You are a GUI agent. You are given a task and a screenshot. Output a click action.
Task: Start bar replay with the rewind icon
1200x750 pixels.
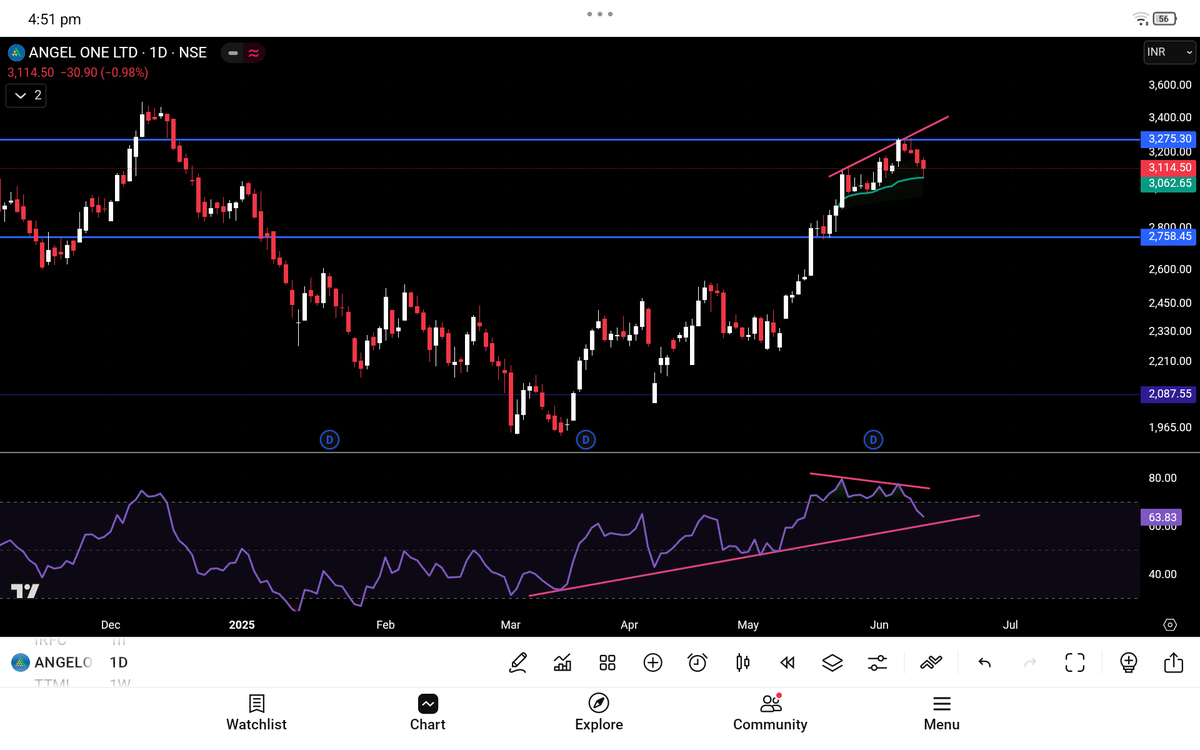coord(787,662)
